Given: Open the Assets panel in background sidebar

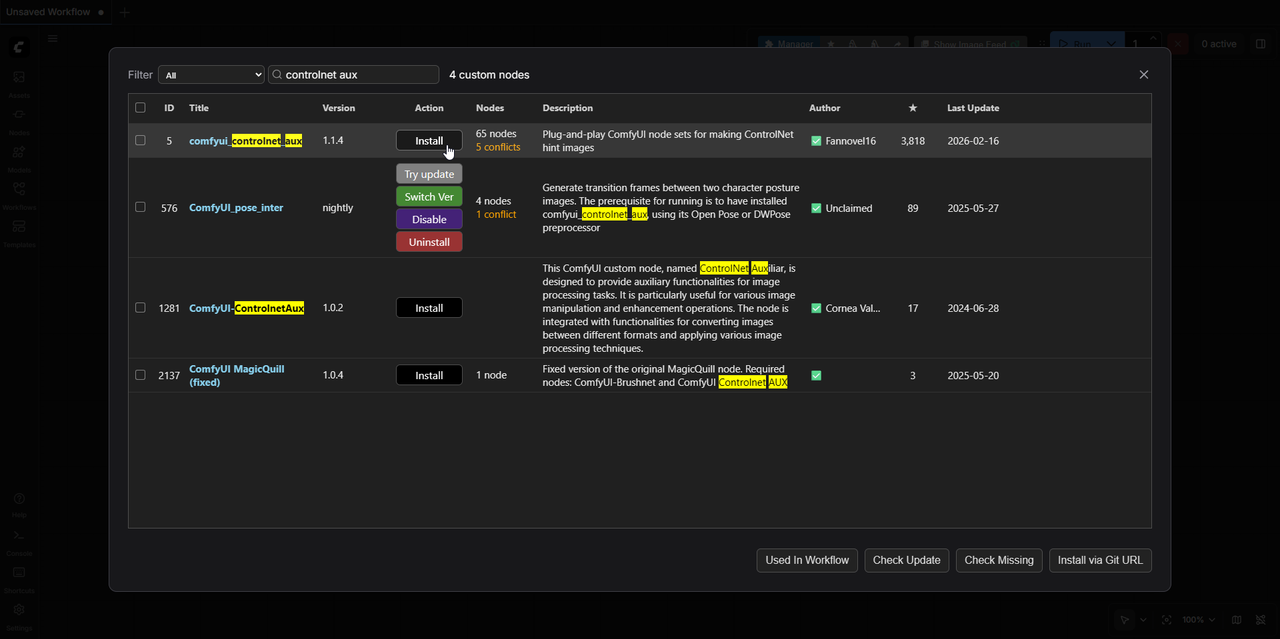Looking at the screenshot, I should pyautogui.click(x=19, y=82).
